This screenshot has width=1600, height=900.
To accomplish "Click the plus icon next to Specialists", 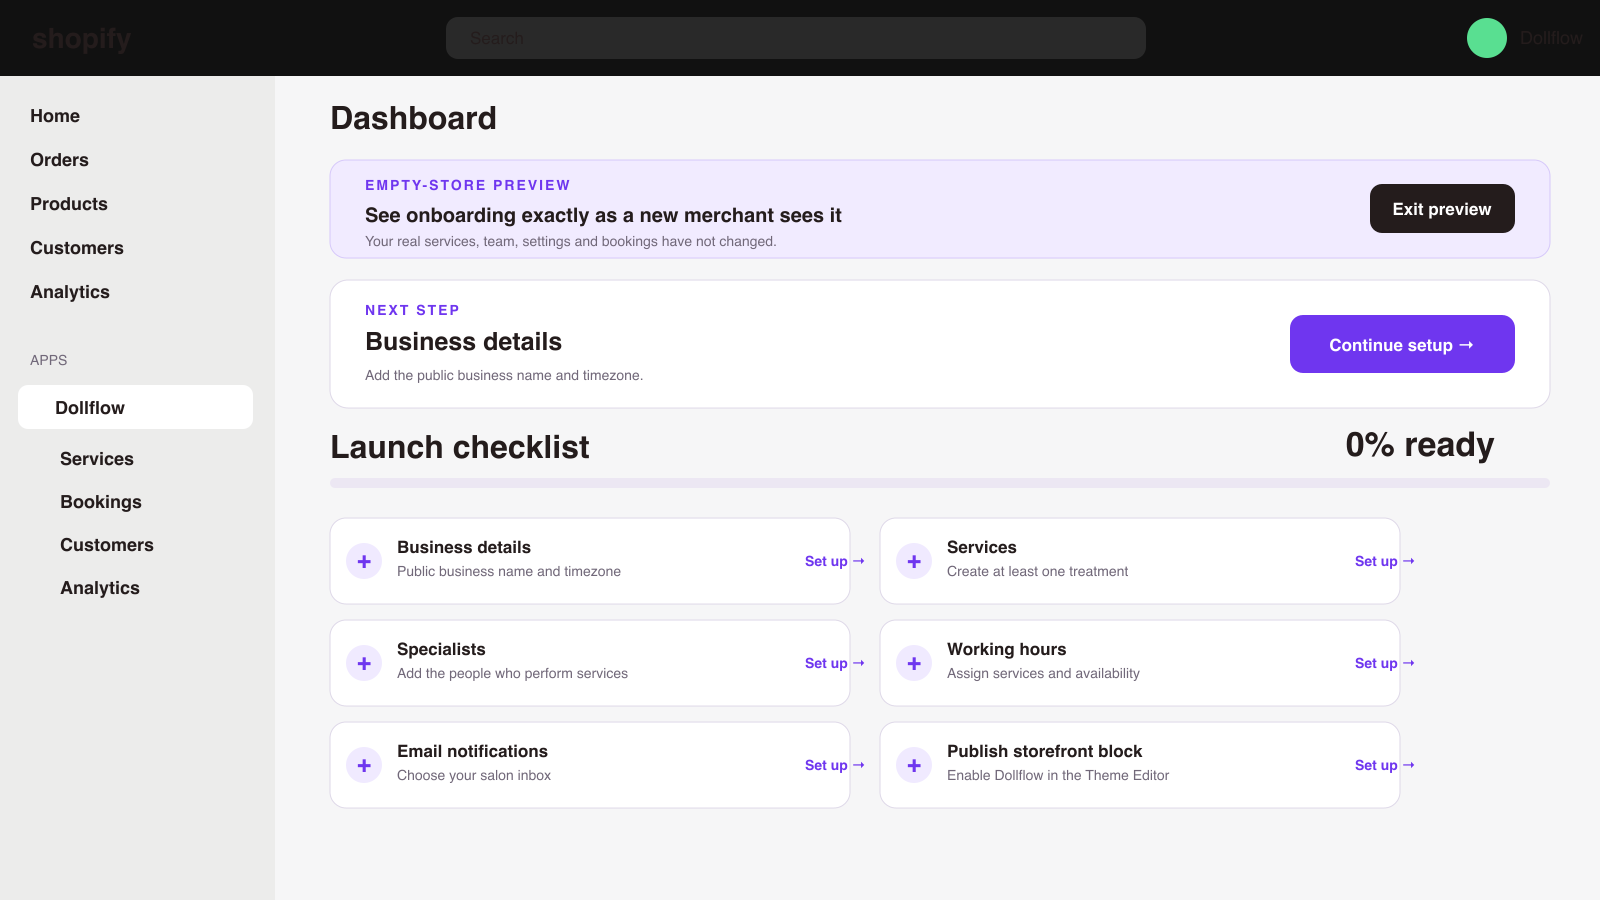I will [364, 663].
